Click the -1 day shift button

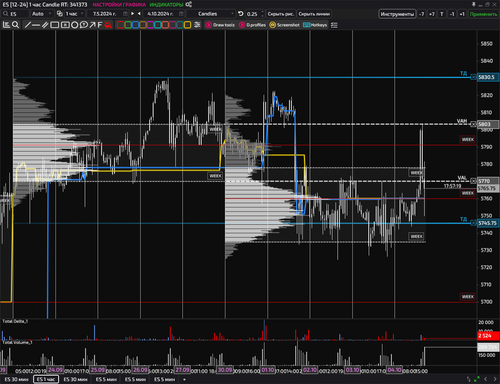tap(452, 14)
